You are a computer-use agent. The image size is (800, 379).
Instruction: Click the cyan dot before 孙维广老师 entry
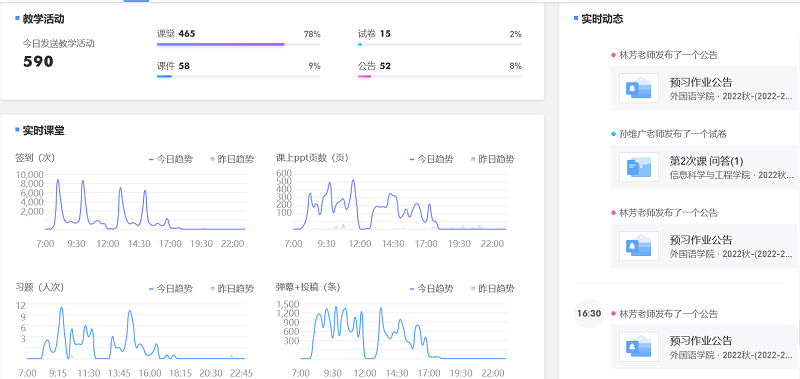click(613, 134)
